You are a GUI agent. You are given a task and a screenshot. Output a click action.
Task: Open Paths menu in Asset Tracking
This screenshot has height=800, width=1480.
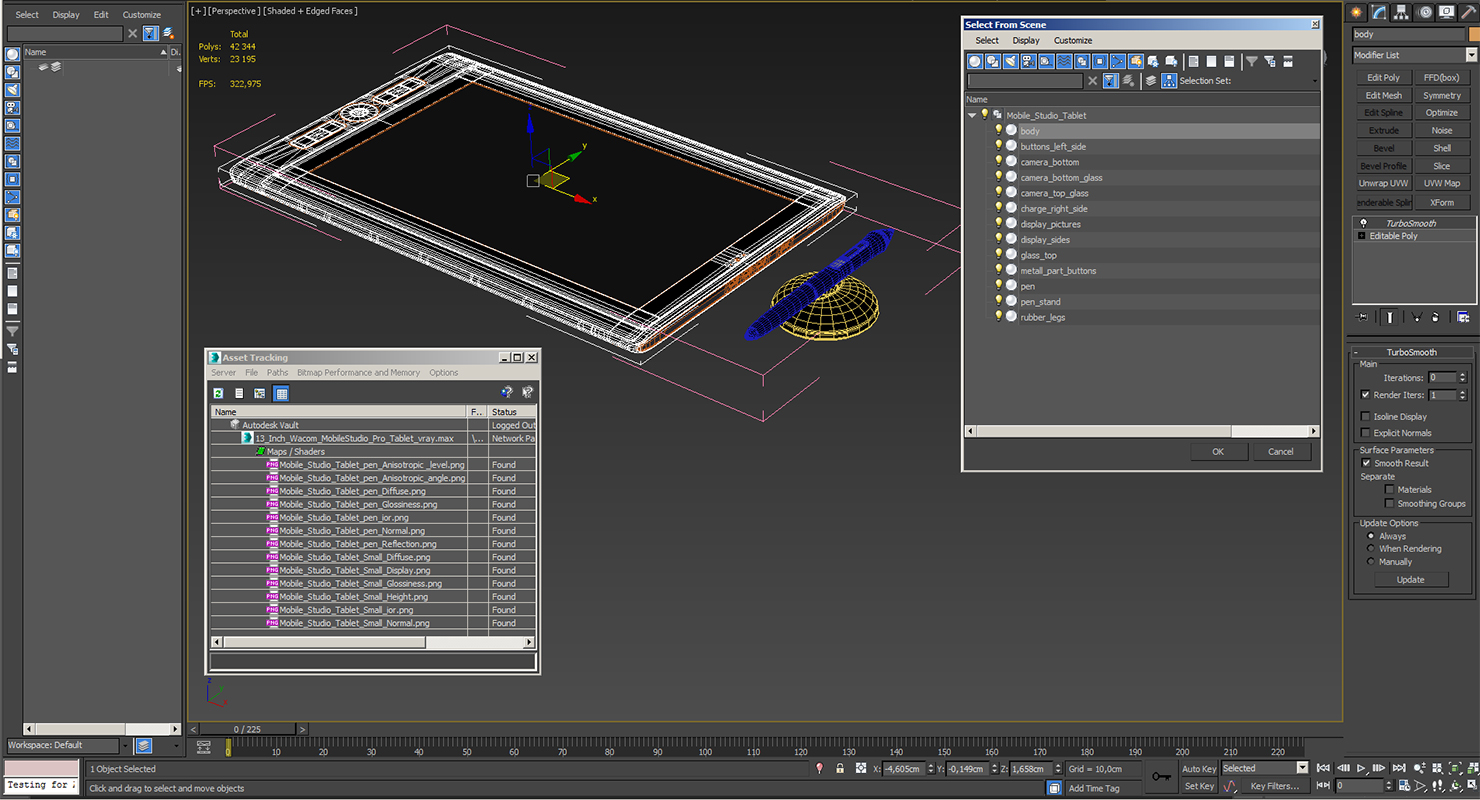point(277,373)
